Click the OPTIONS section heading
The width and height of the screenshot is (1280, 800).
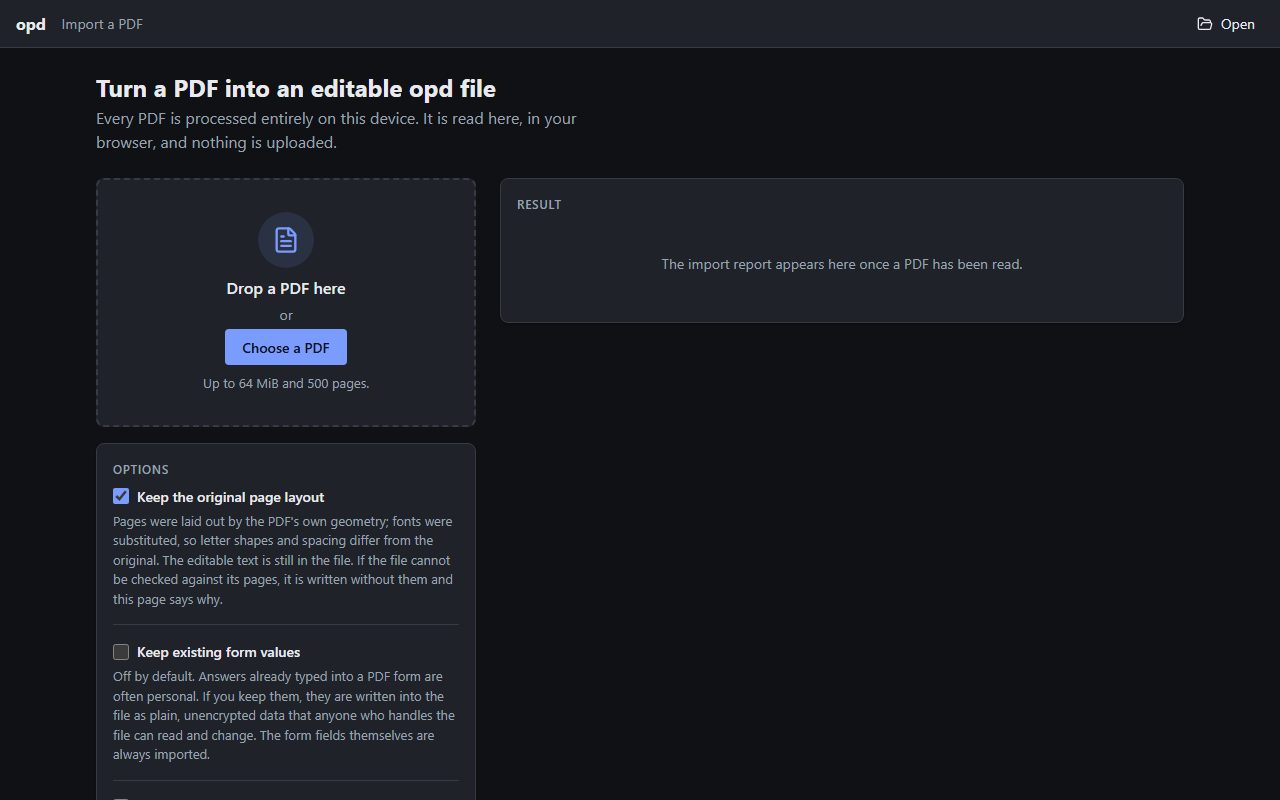141,469
